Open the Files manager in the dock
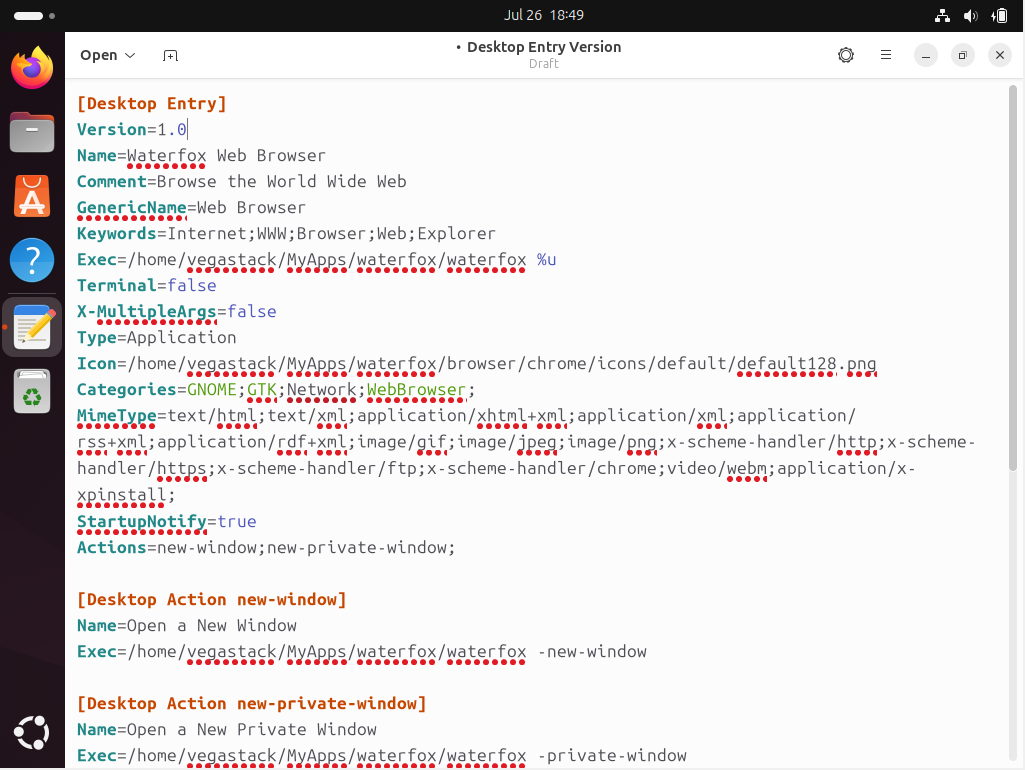The image size is (1025, 770). point(32,132)
